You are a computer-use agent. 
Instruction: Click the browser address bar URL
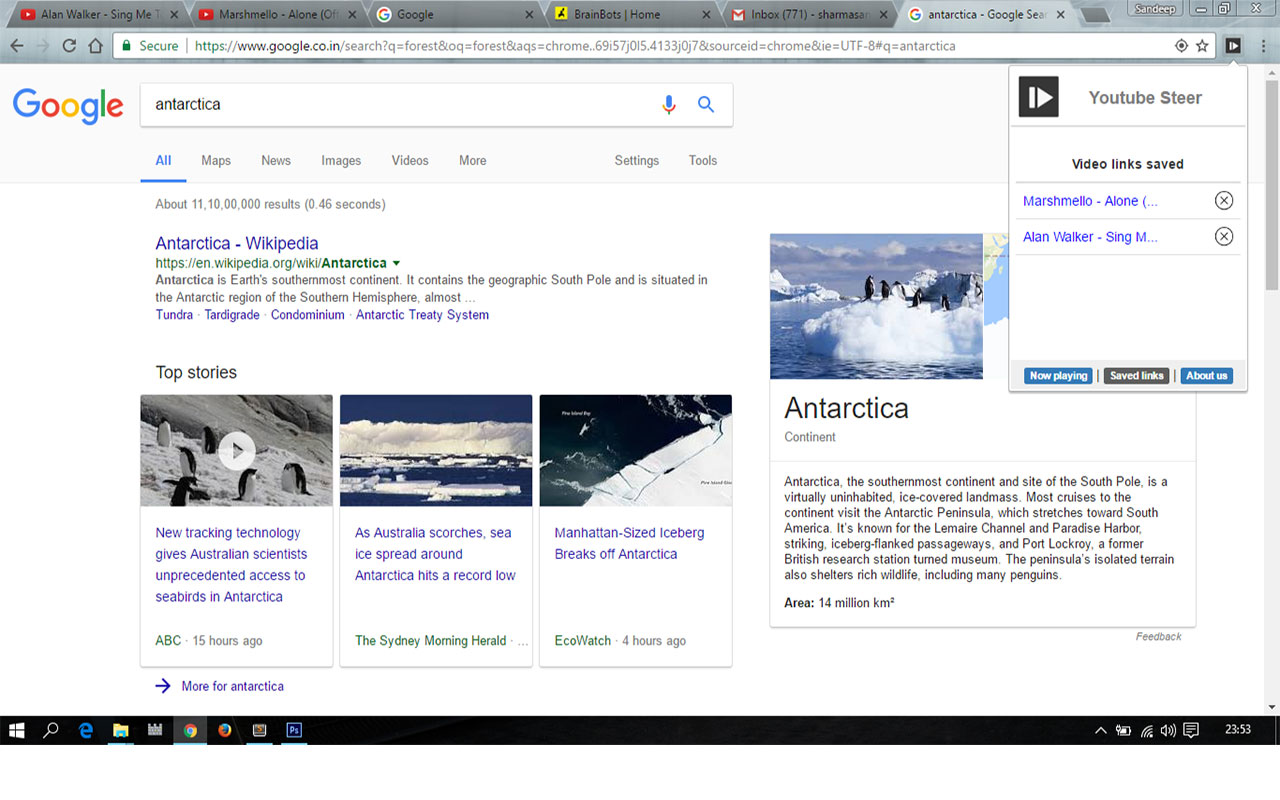pyautogui.click(x=575, y=46)
